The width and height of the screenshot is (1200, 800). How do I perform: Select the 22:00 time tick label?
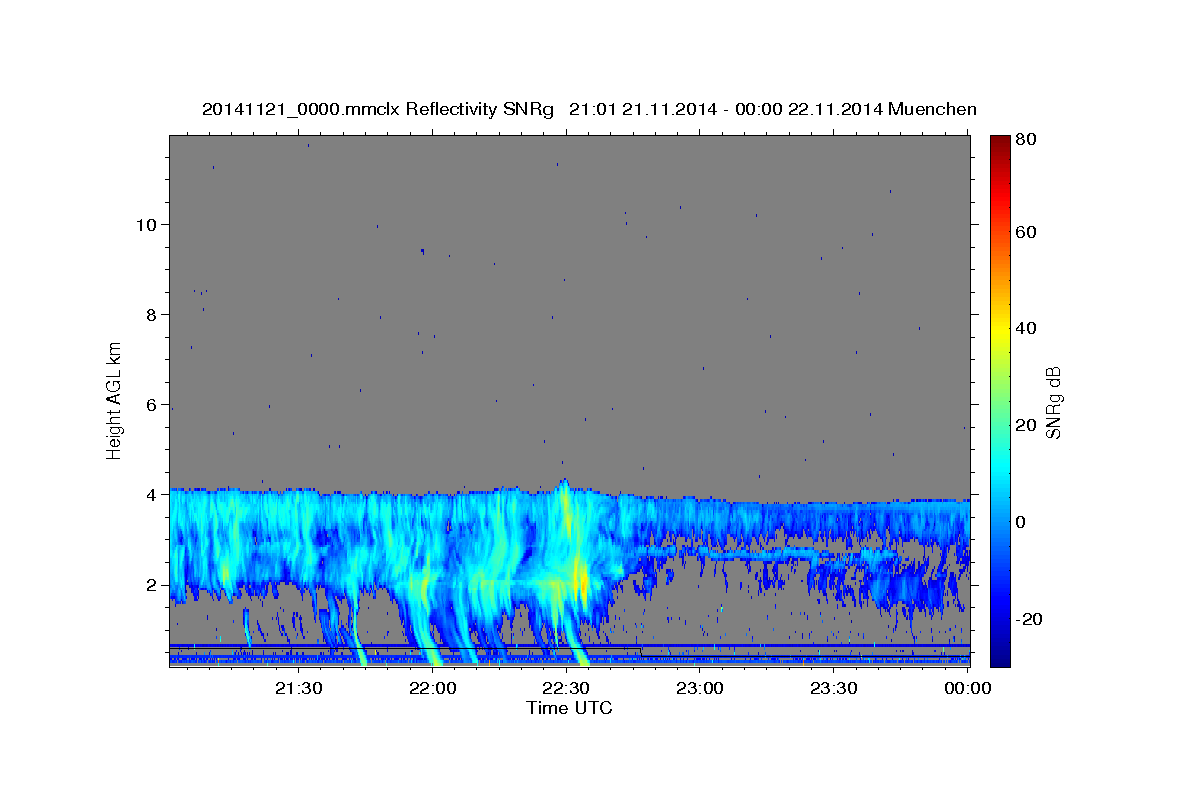433,688
